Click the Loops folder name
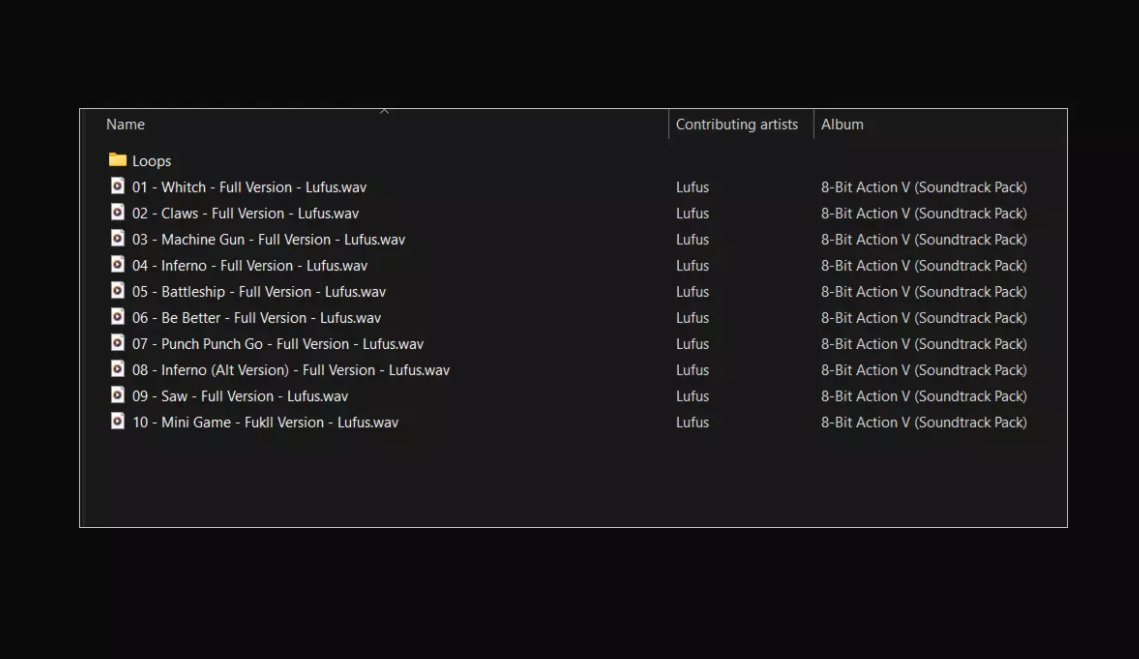The image size is (1139, 659). tap(151, 161)
